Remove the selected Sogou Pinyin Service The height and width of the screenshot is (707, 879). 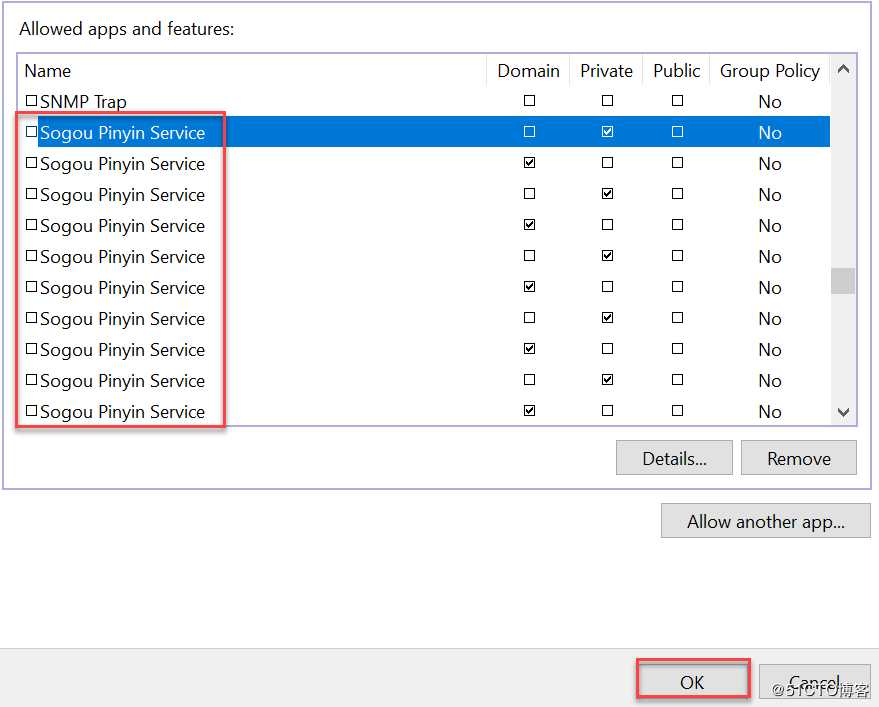point(799,458)
